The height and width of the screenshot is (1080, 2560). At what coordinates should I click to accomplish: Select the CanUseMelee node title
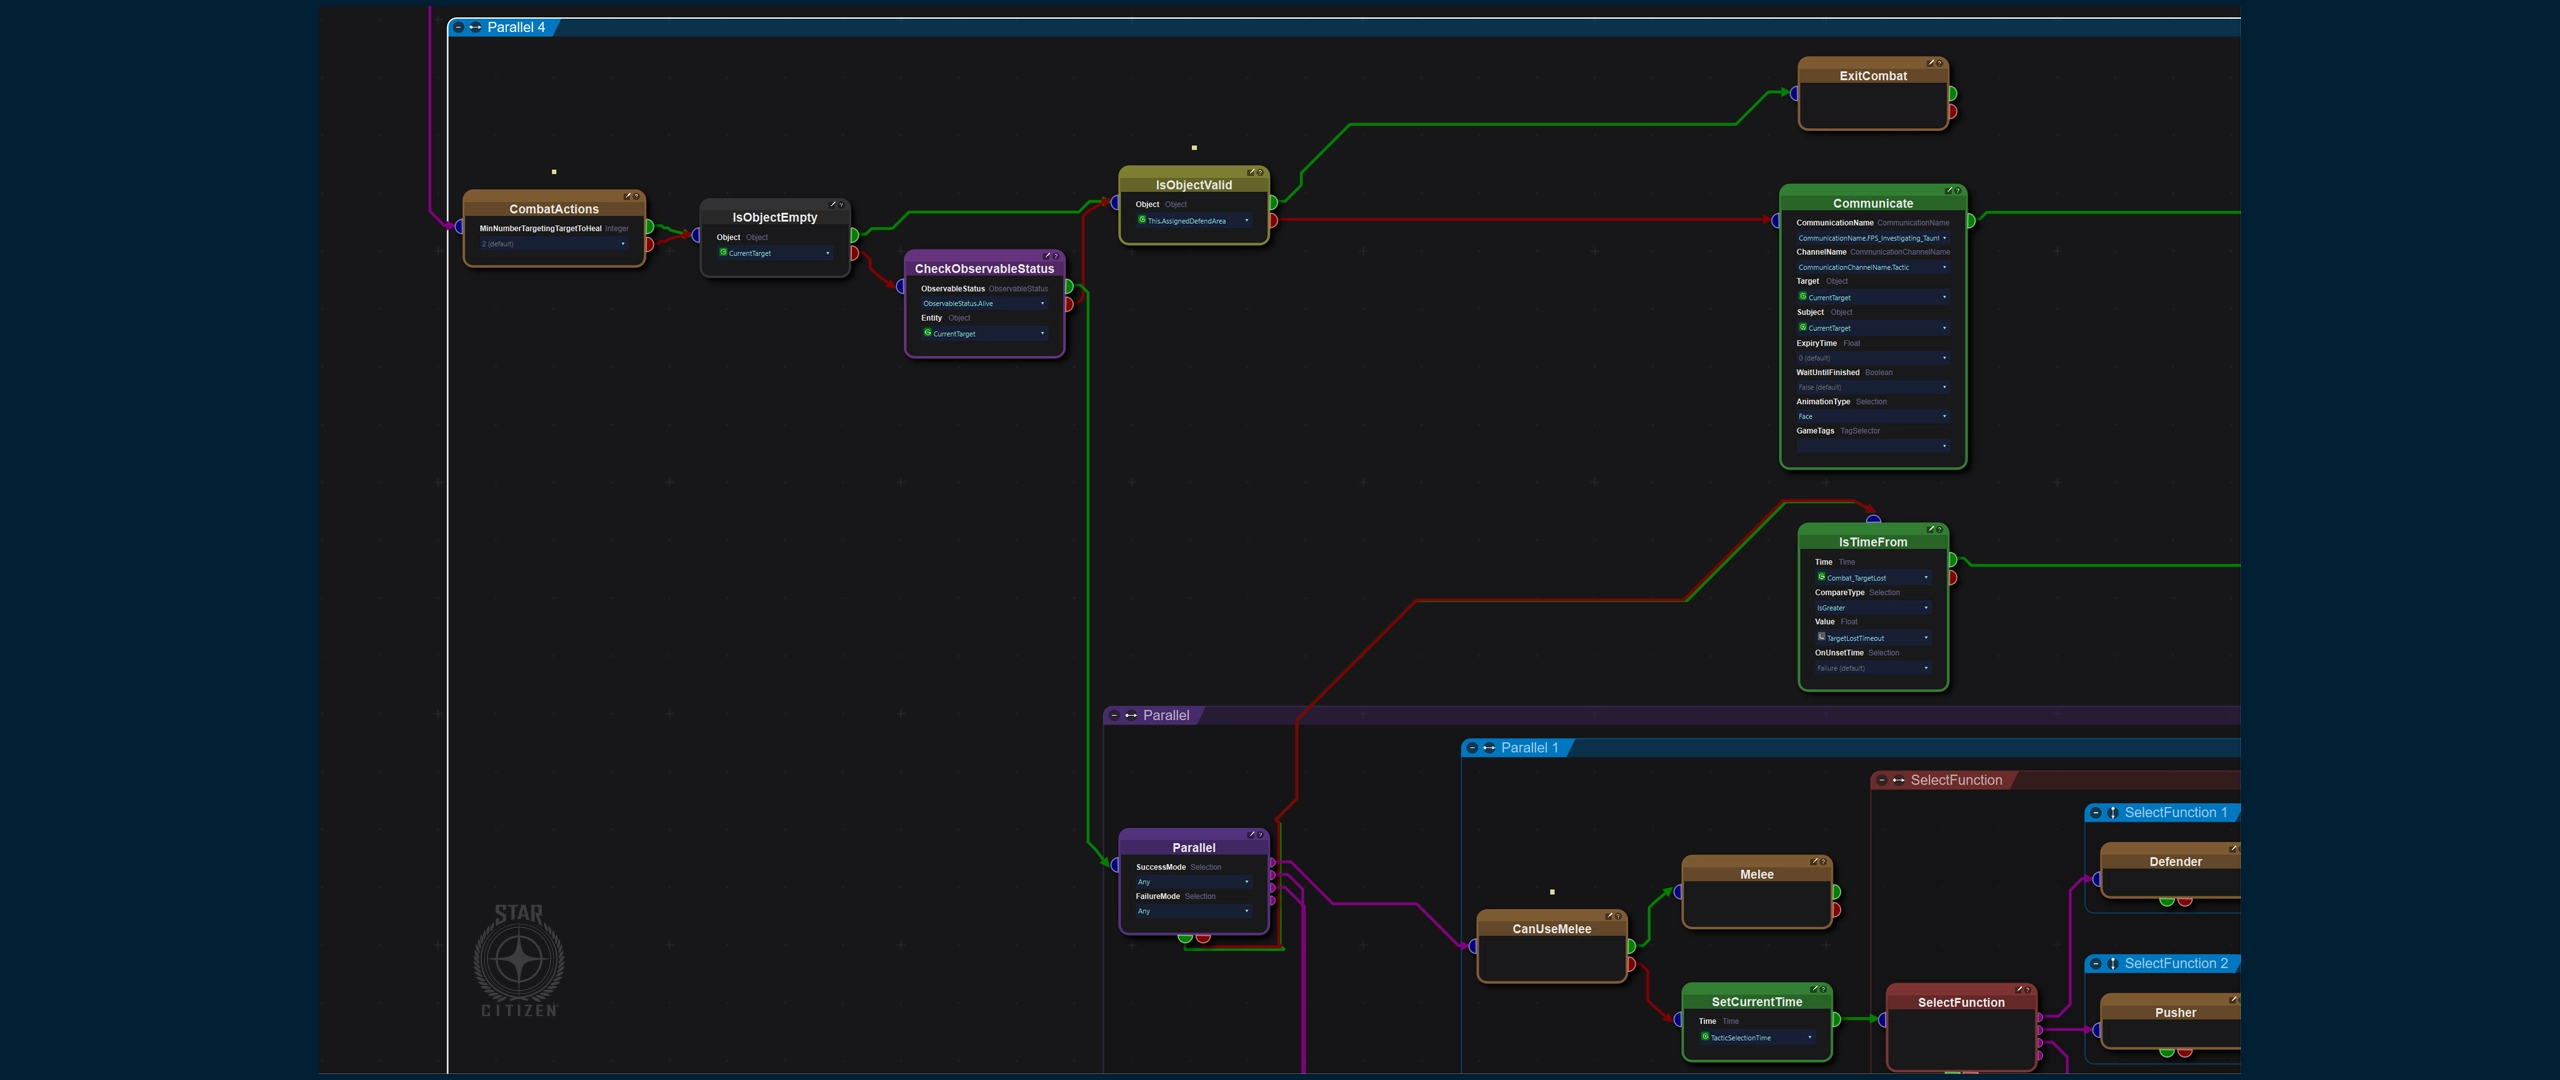[x=1551, y=929]
